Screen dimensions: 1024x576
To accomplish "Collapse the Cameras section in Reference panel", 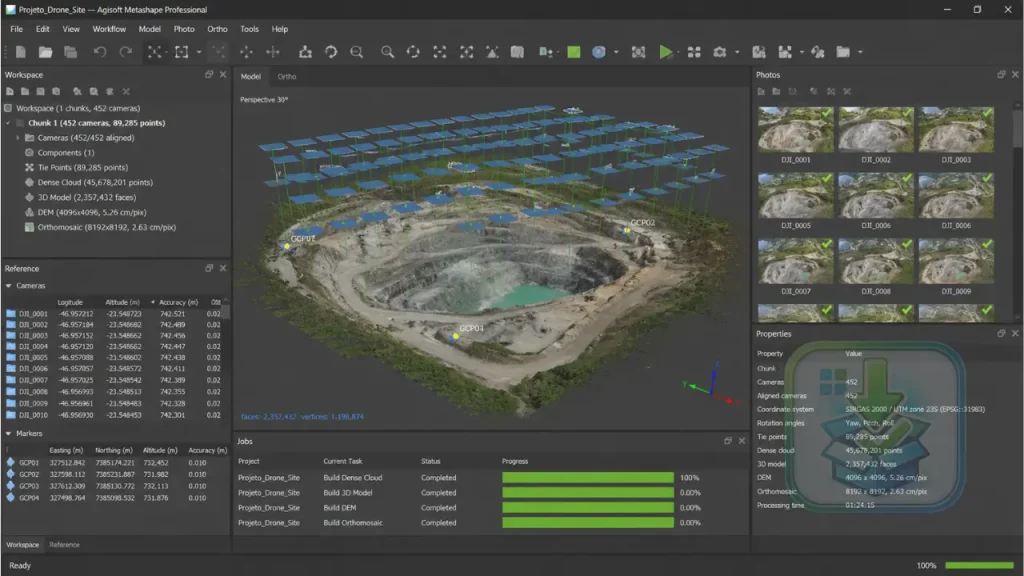I will [x=8, y=286].
